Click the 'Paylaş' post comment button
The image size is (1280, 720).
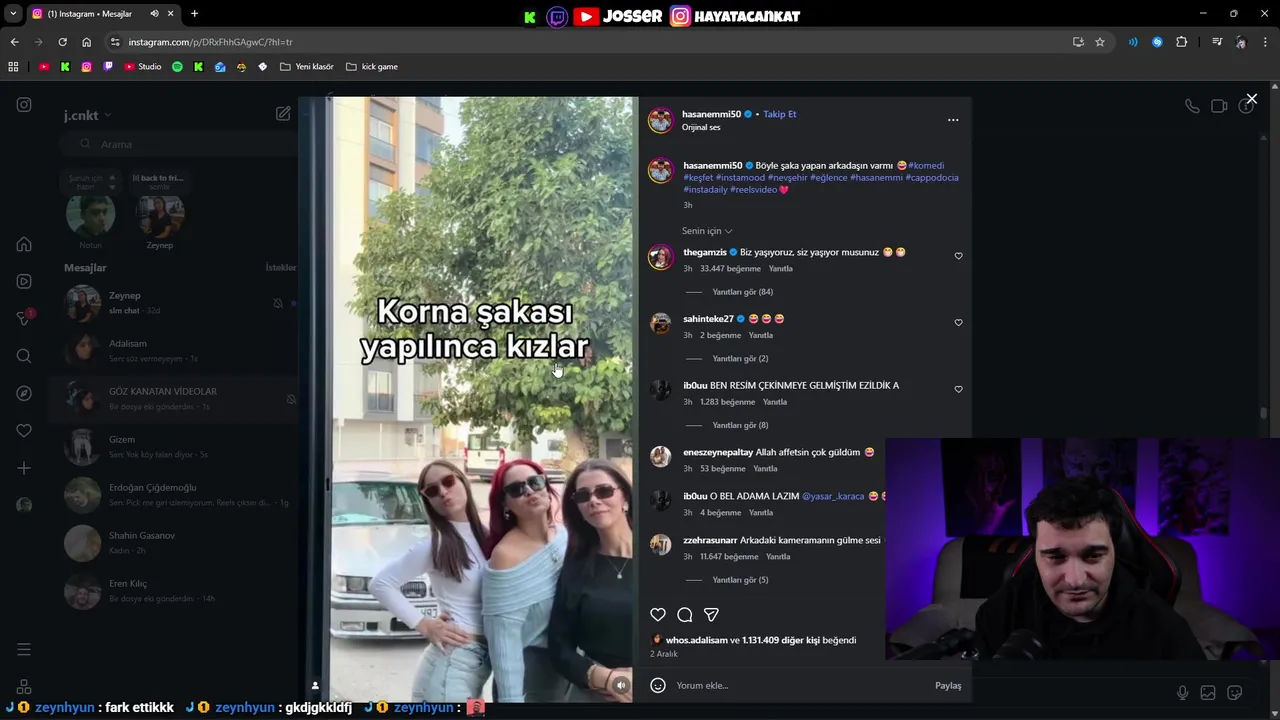948,686
